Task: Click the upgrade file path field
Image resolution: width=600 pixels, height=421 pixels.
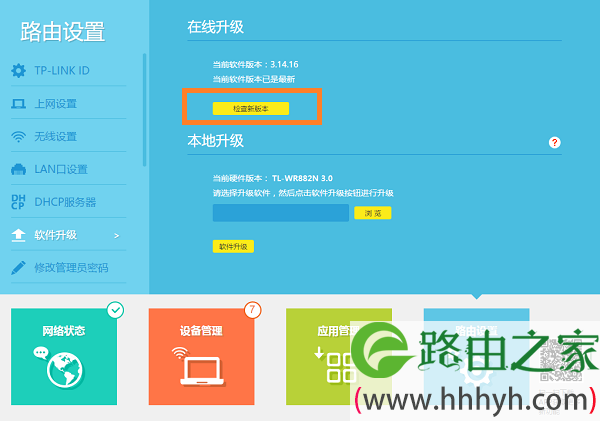Action: coord(280,213)
